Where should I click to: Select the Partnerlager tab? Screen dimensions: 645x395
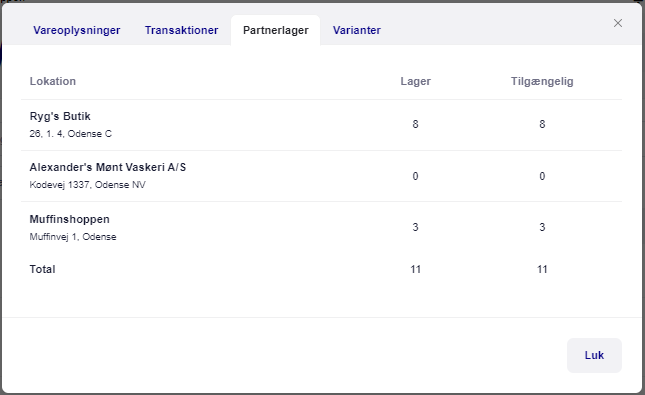276,30
